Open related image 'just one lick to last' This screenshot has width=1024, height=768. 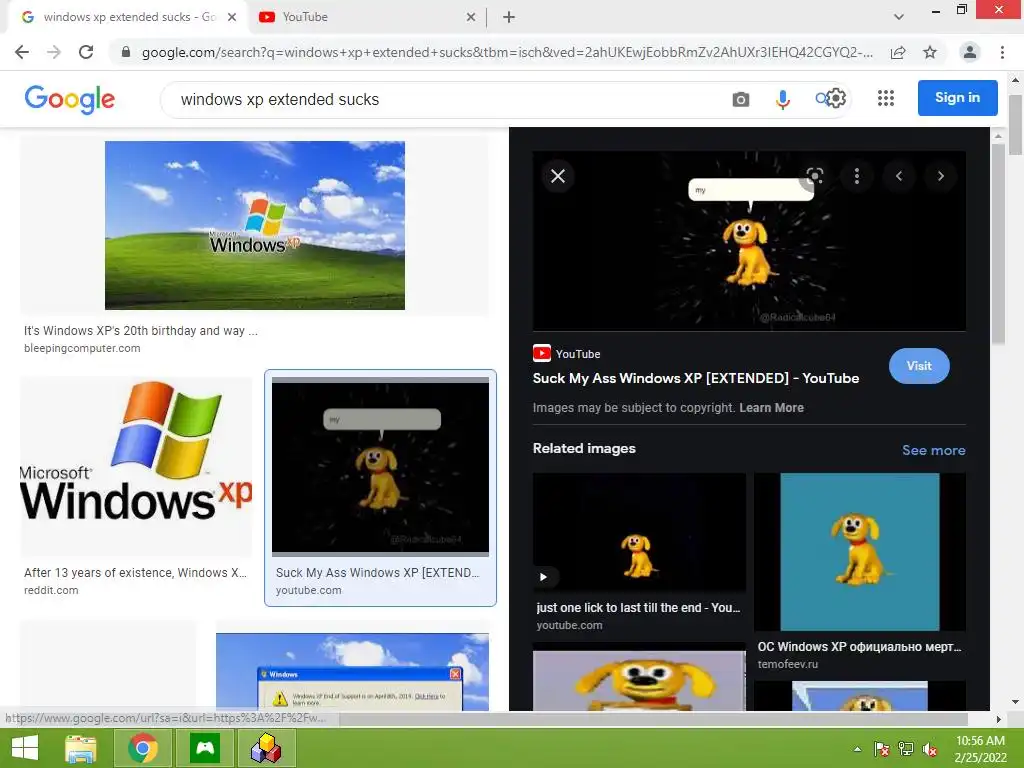pyautogui.click(x=639, y=532)
